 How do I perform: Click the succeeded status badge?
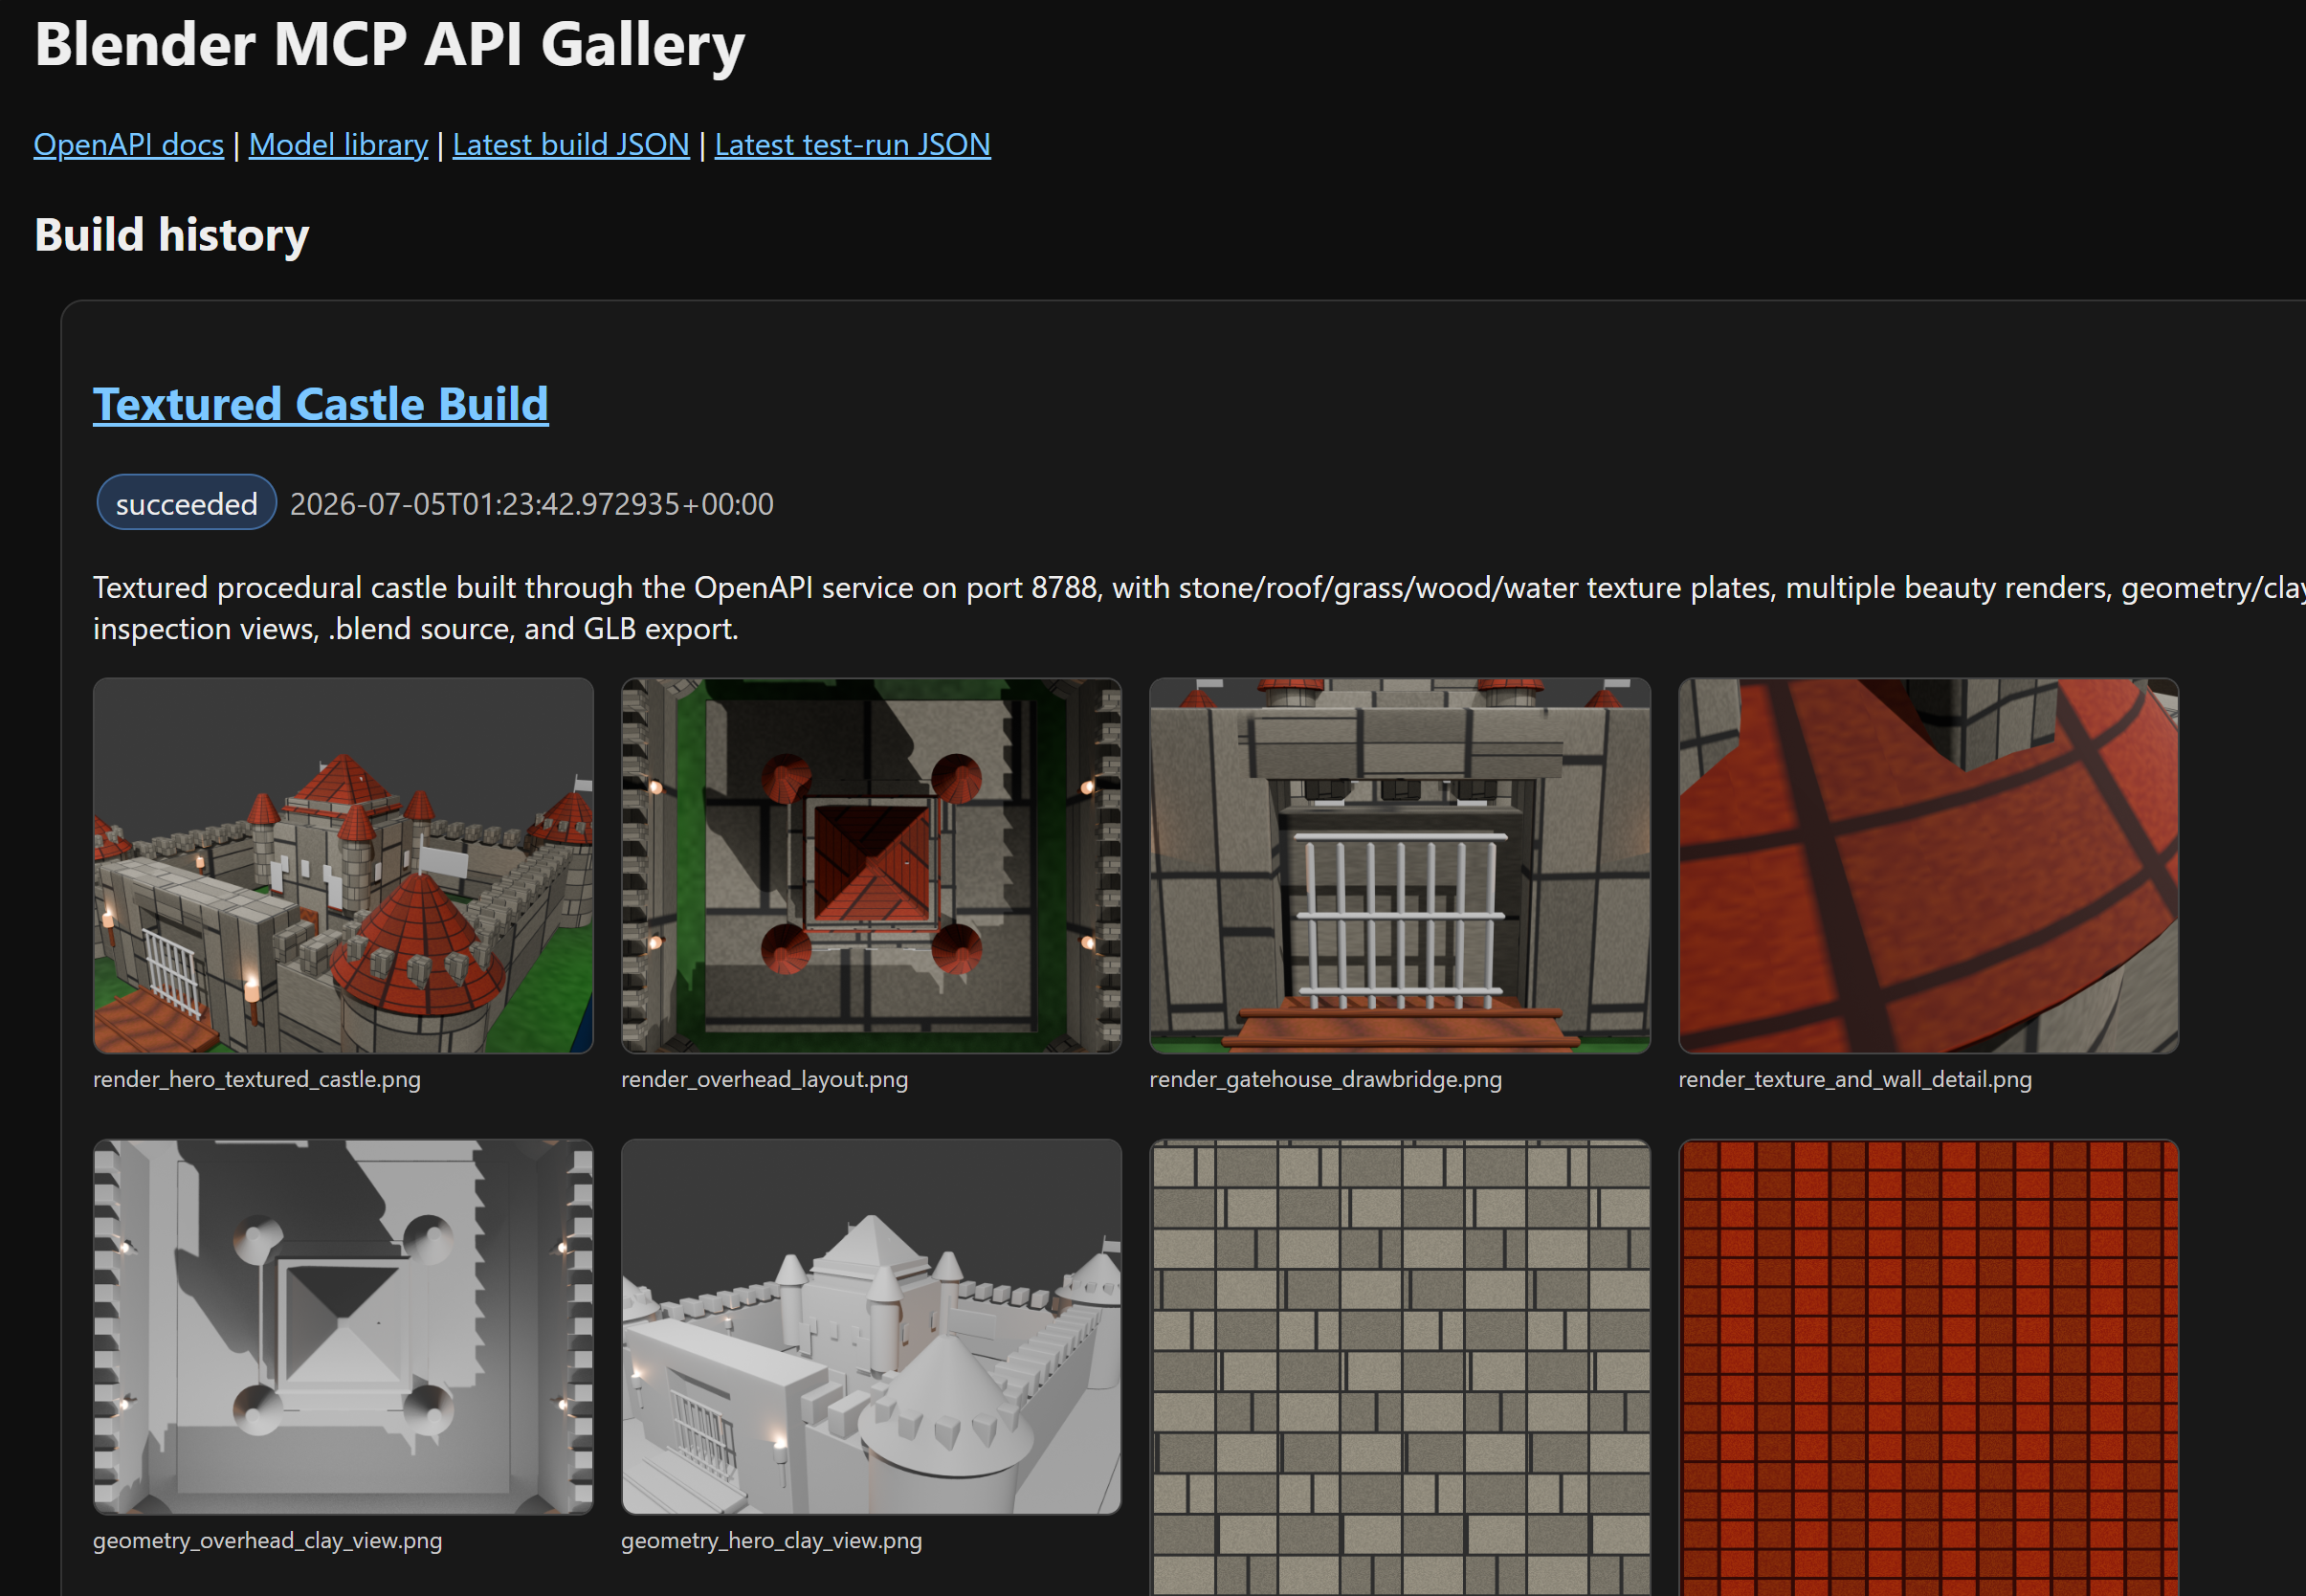coord(186,503)
